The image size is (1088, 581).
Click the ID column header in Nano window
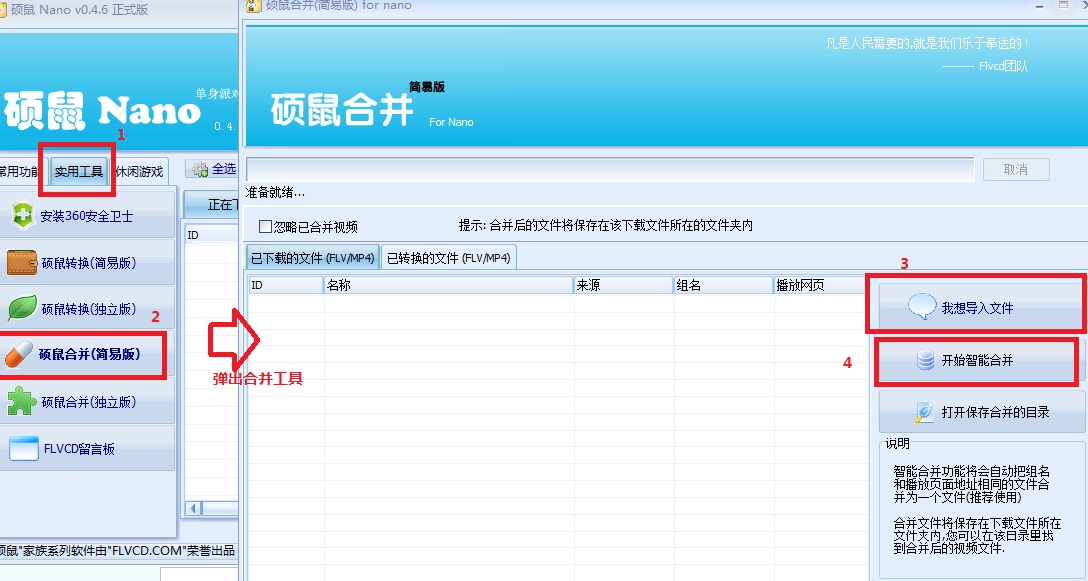coord(211,235)
